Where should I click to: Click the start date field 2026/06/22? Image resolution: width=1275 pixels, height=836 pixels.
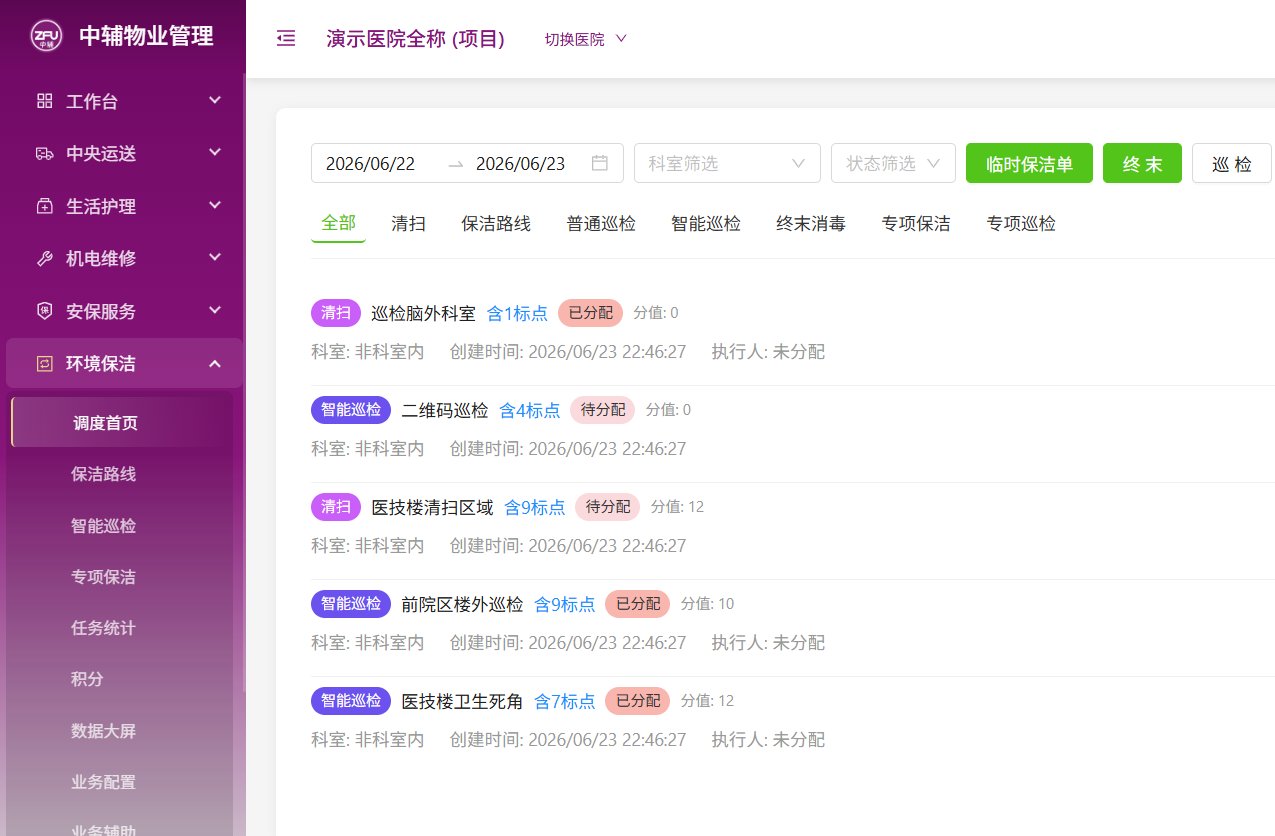click(371, 163)
